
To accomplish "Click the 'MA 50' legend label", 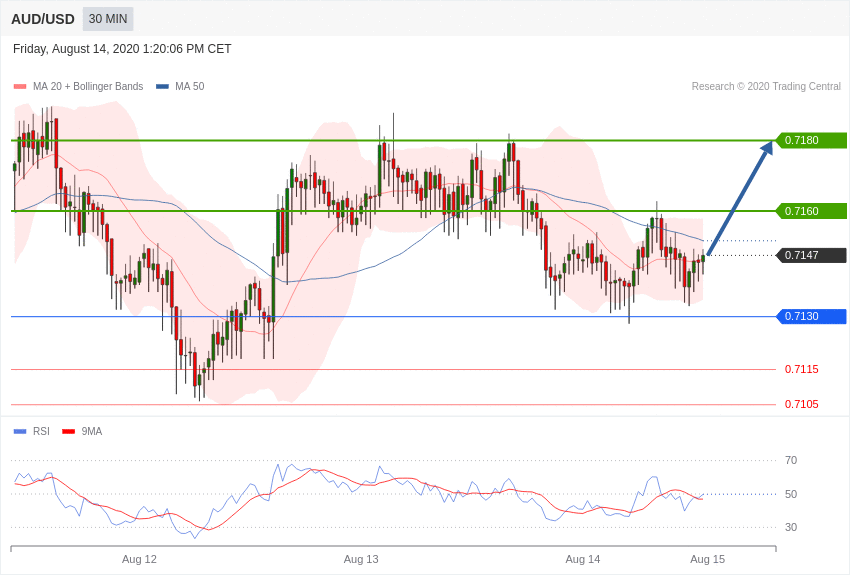I will 190,86.
